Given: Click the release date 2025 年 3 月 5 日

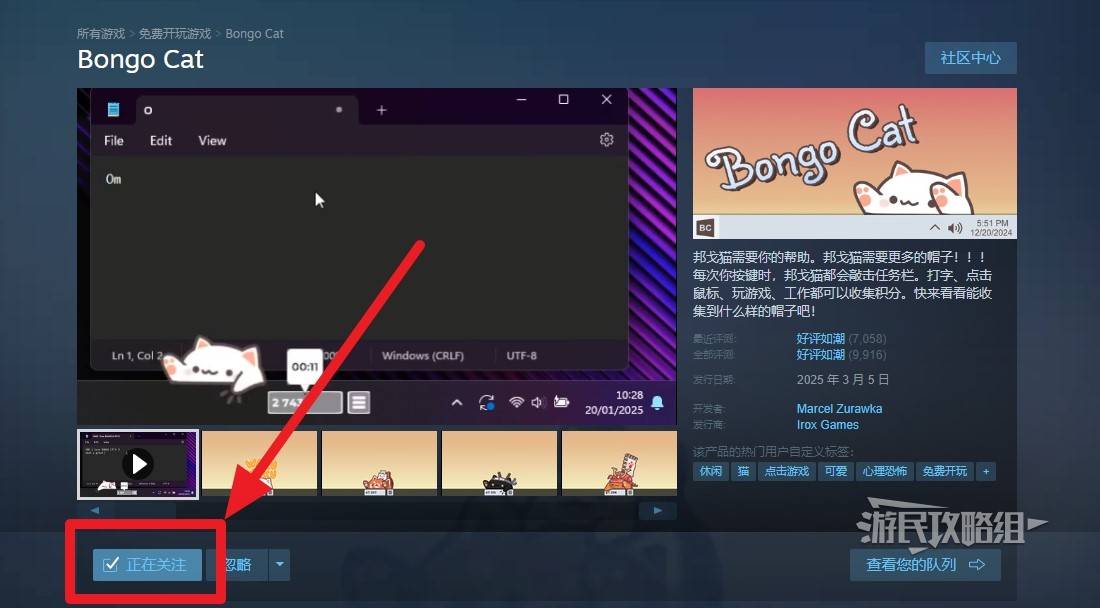Looking at the screenshot, I should click(843, 379).
